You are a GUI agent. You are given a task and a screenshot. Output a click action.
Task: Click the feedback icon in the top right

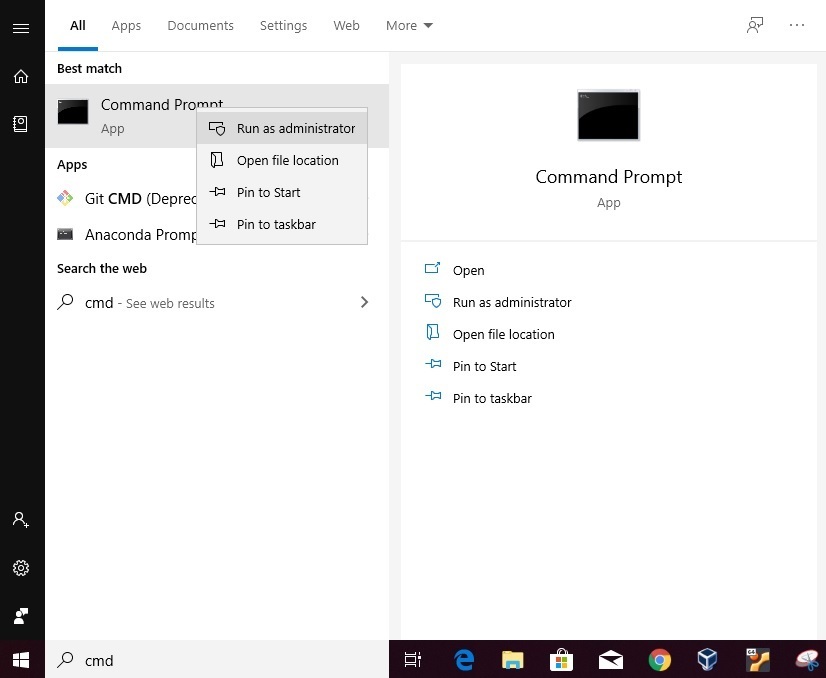coord(755,26)
